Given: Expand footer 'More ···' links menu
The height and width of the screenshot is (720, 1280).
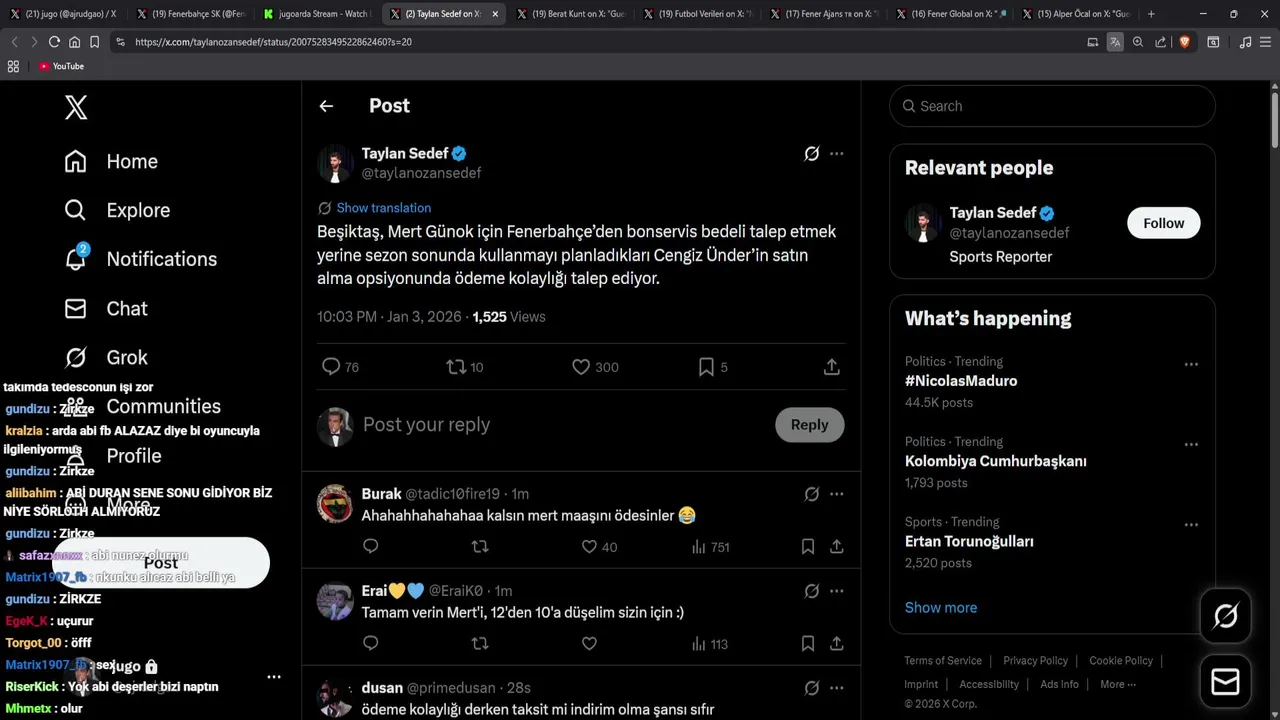Looking at the screenshot, I should (1118, 685).
